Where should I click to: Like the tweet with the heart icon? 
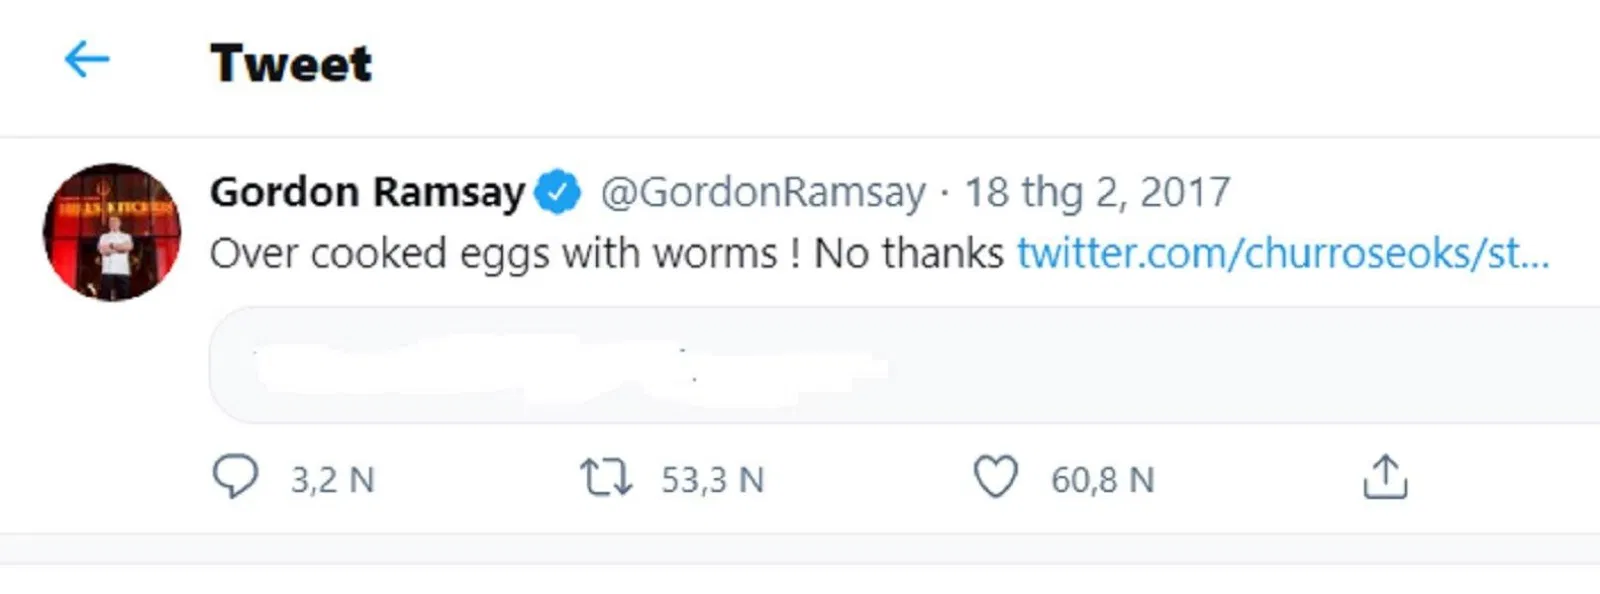997,478
